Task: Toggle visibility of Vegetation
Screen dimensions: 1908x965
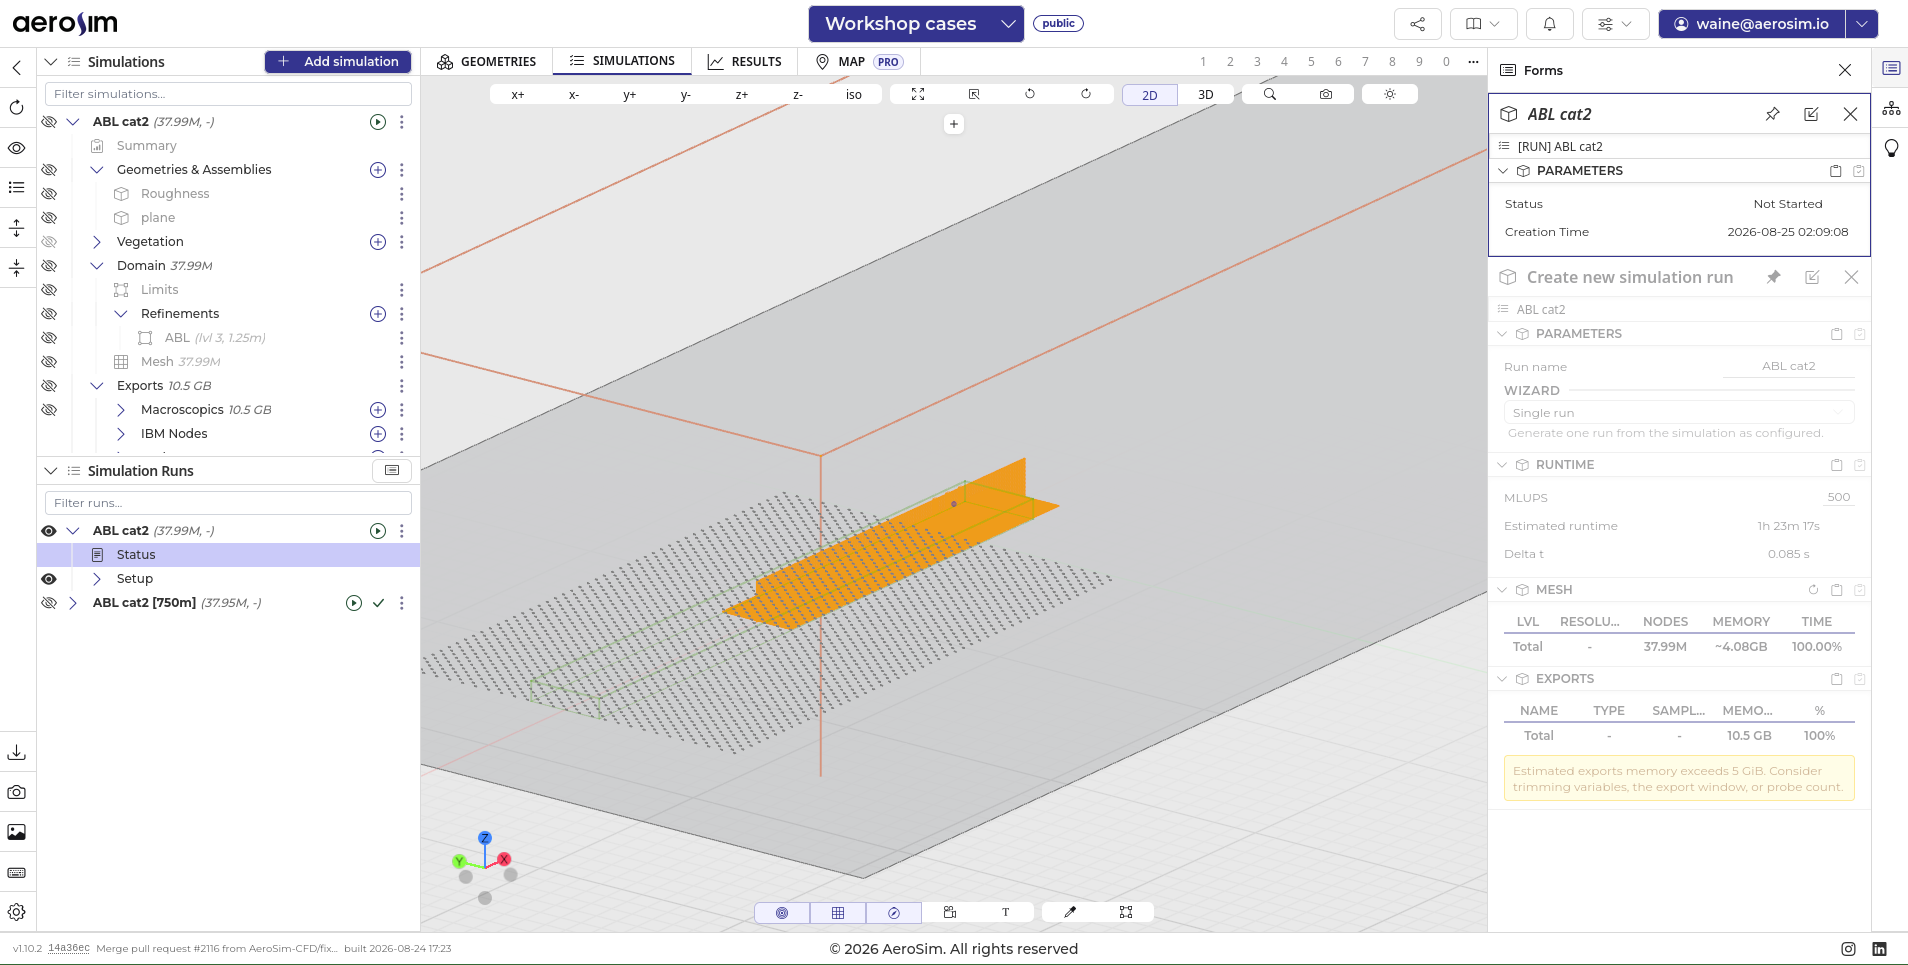Action: point(49,242)
